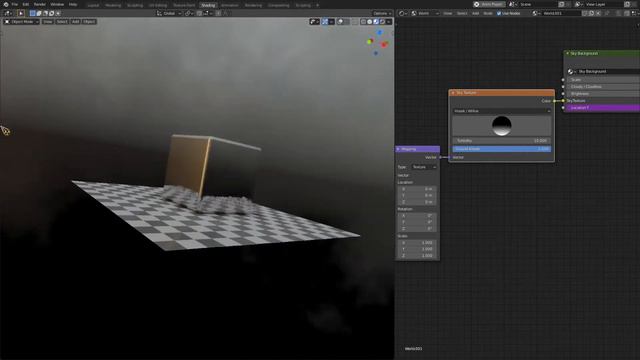This screenshot has height=360, width=640.
Task: Click the intersect selection mode icon
Action: click(58, 13)
